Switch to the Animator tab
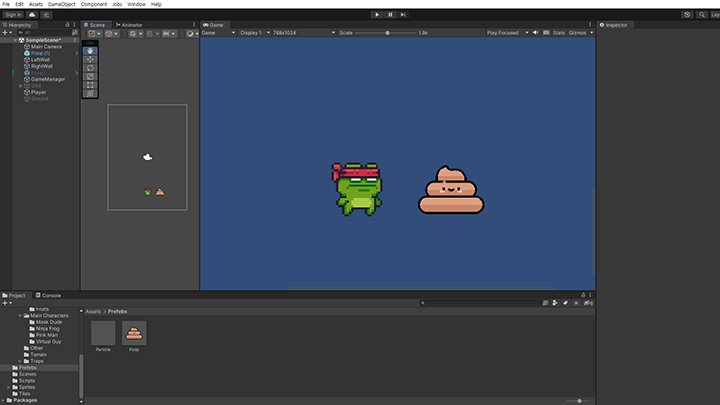720x405 pixels. [x=129, y=25]
